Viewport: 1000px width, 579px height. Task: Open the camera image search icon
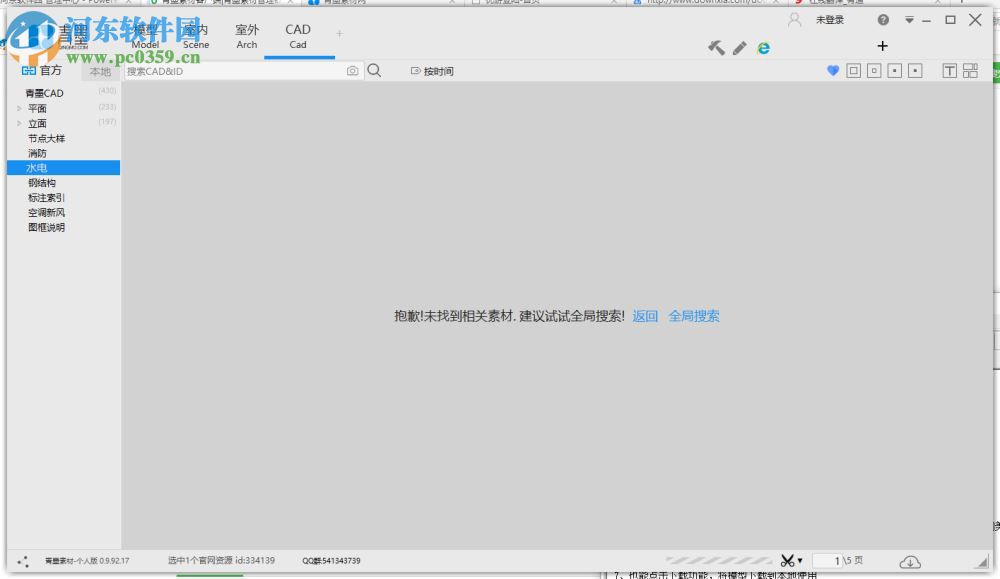click(x=352, y=71)
